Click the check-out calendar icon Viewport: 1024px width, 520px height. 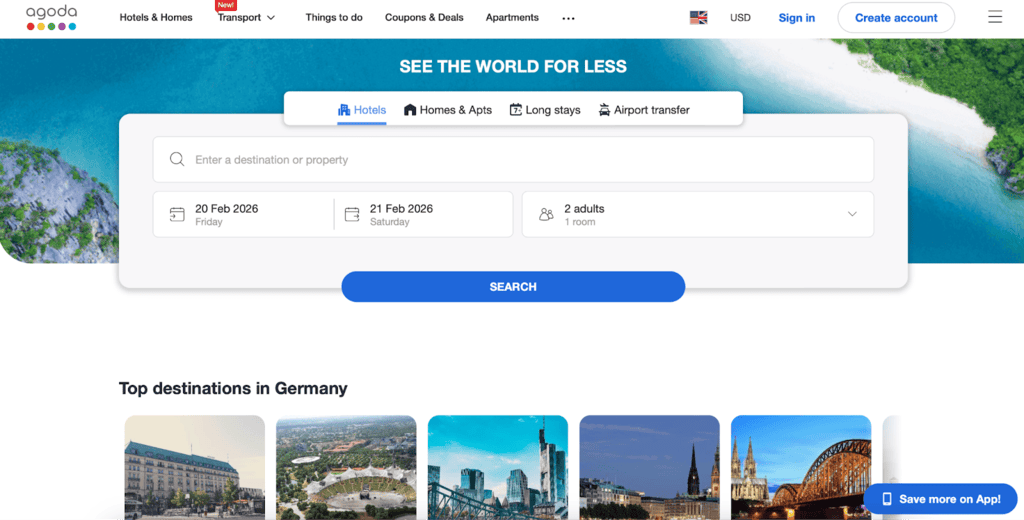point(352,214)
